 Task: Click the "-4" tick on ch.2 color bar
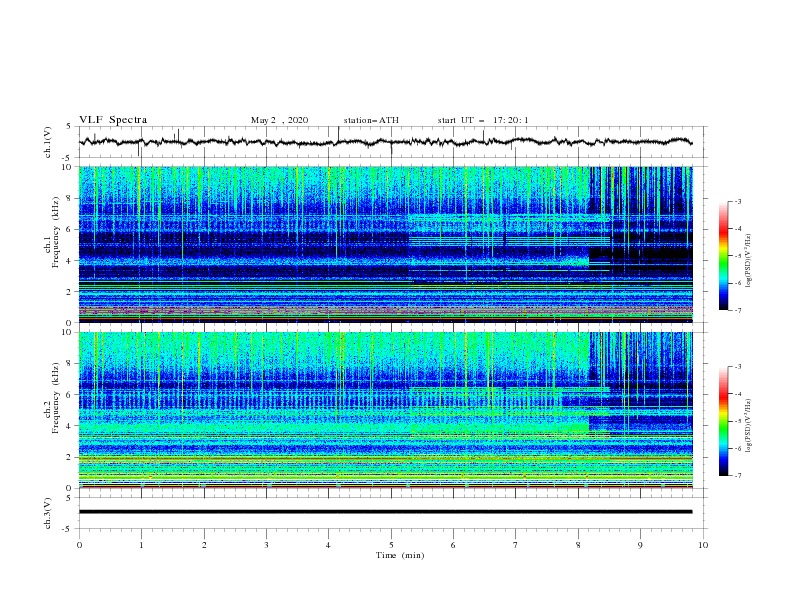point(737,394)
